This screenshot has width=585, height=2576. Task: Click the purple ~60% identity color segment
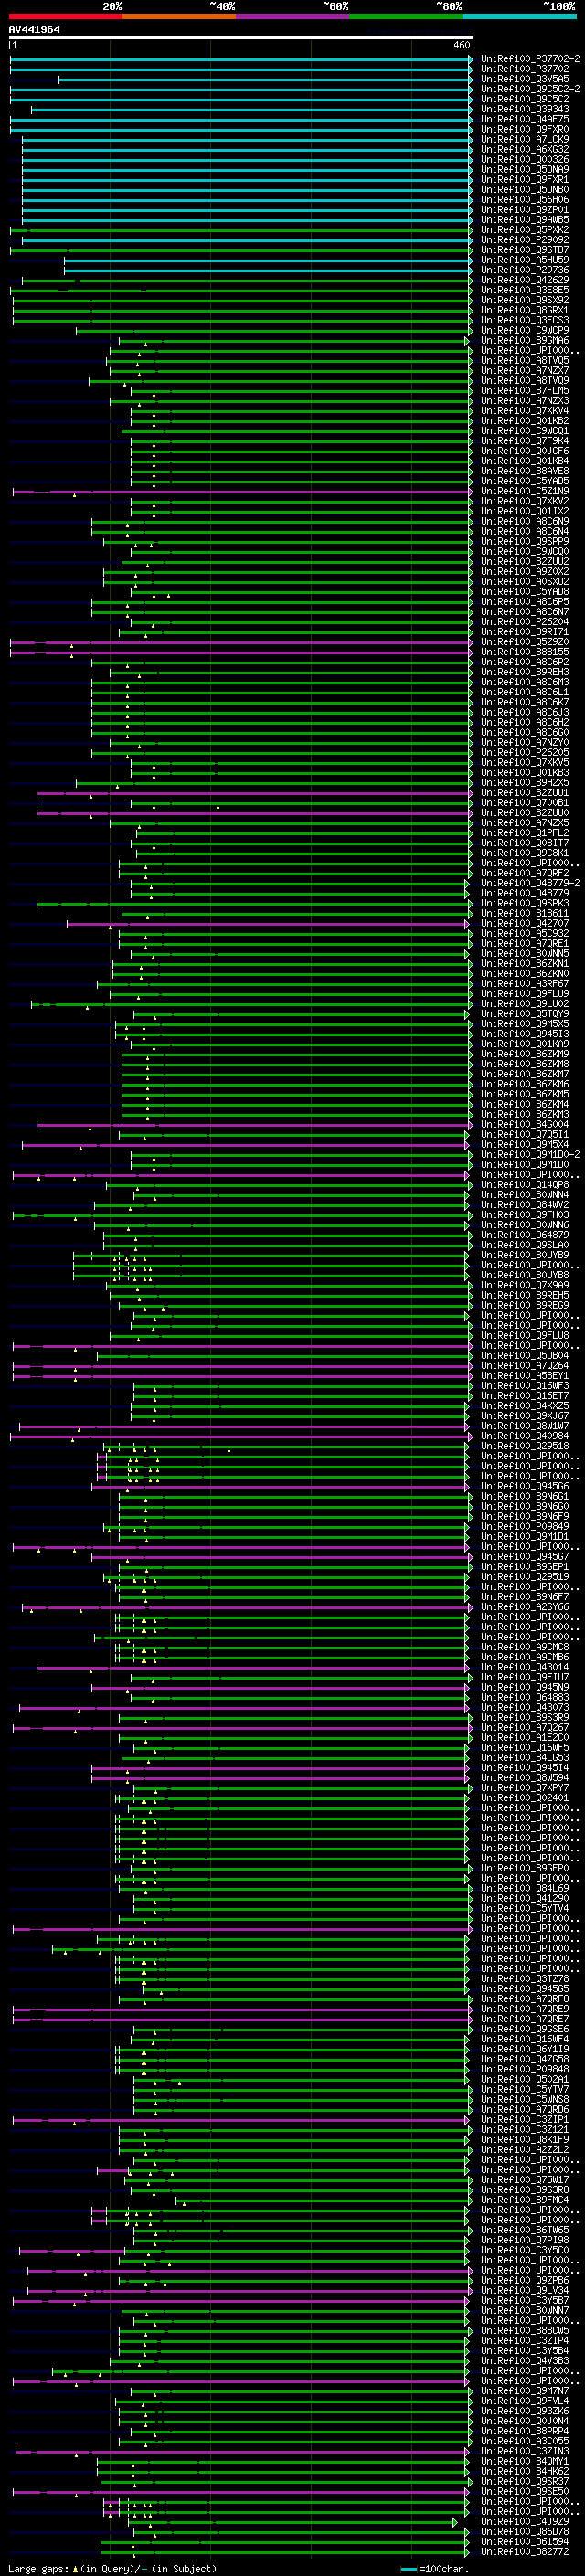[292, 16]
